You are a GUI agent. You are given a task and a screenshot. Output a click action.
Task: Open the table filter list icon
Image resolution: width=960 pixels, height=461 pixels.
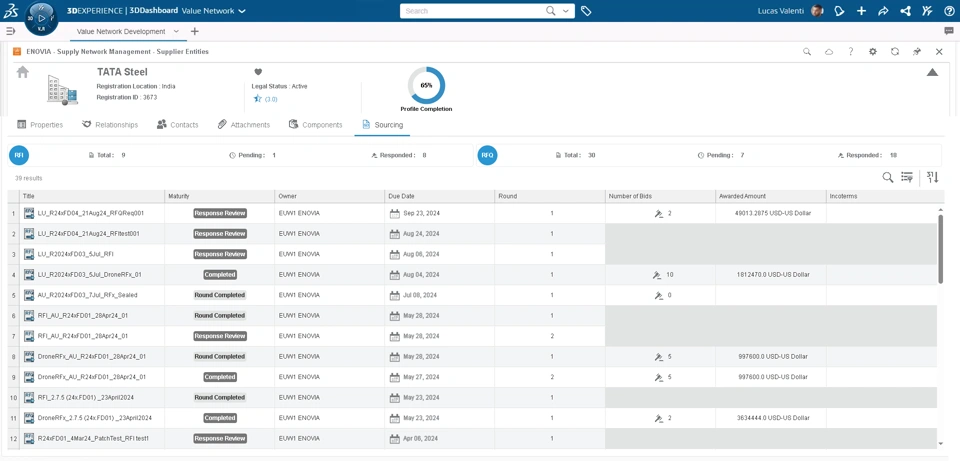coord(907,178)
